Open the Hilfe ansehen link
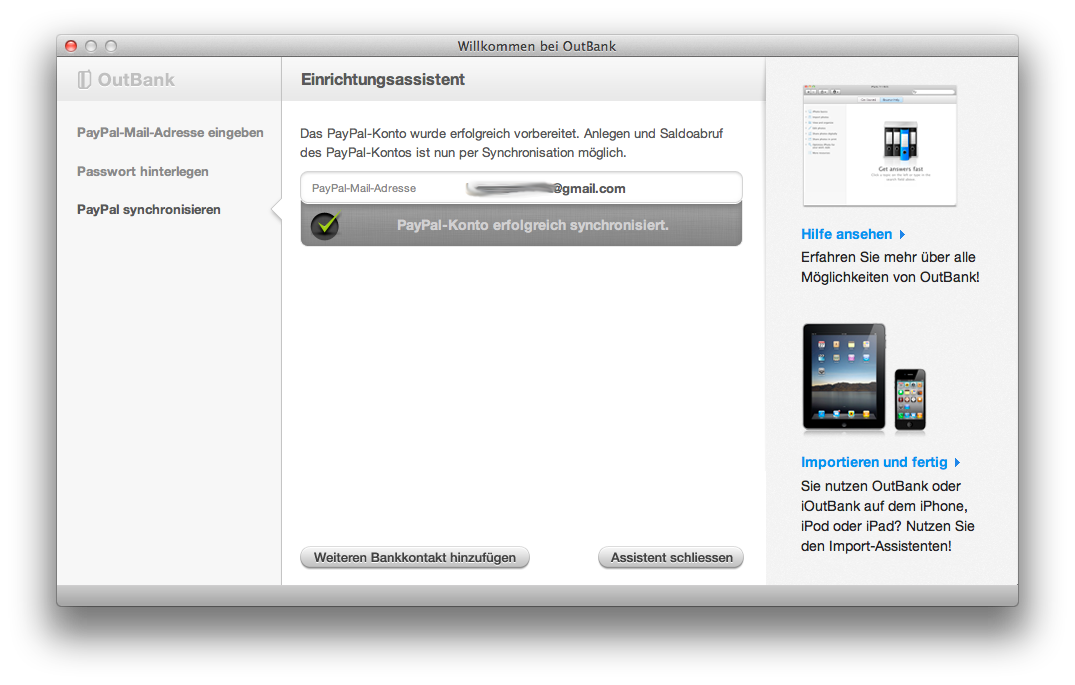 (847, 235)
